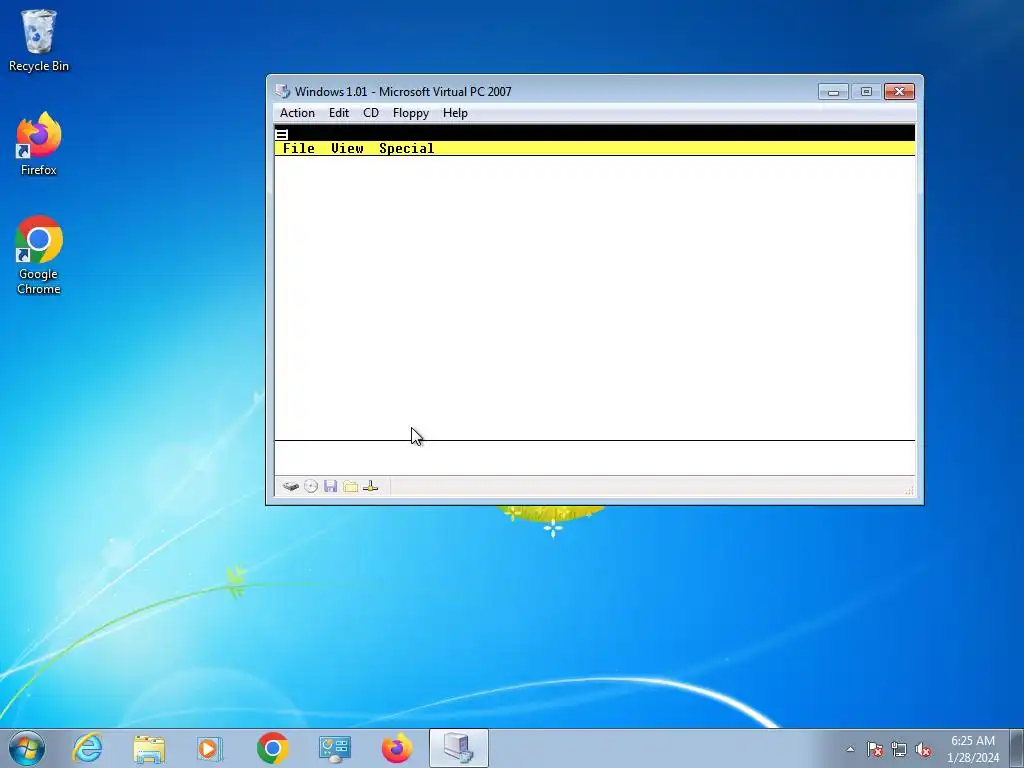The width and height of the screenshot is (1024, 768).
Task: Open the Action Center flag icon
Action: point(874,749)
